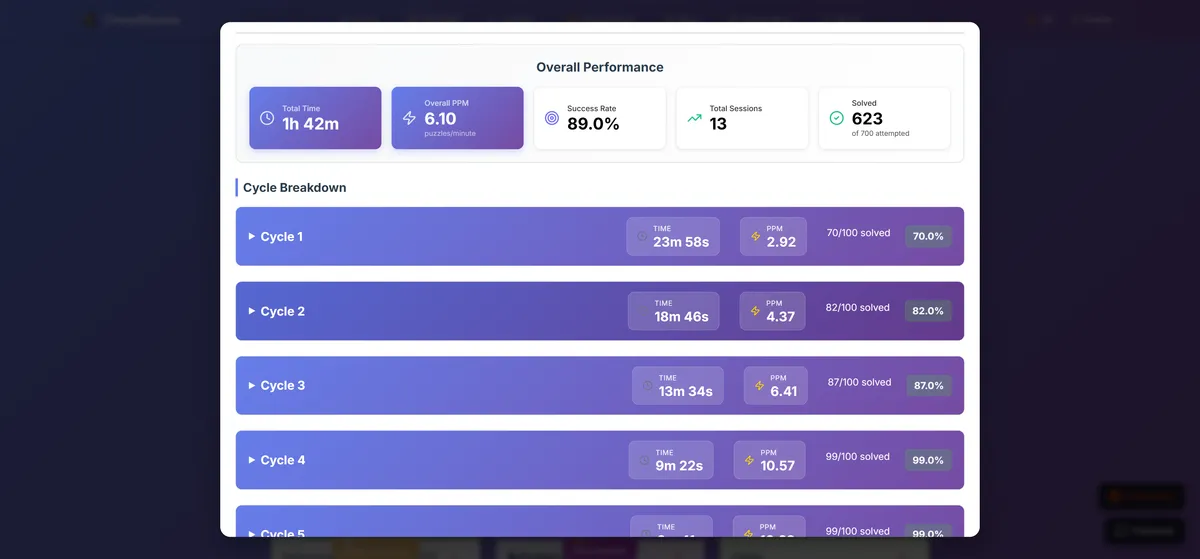Click the yellow lightning icon in Cycle 2 PPM
This screenshot has height=559, width=1200.
[x=756, y=311]
